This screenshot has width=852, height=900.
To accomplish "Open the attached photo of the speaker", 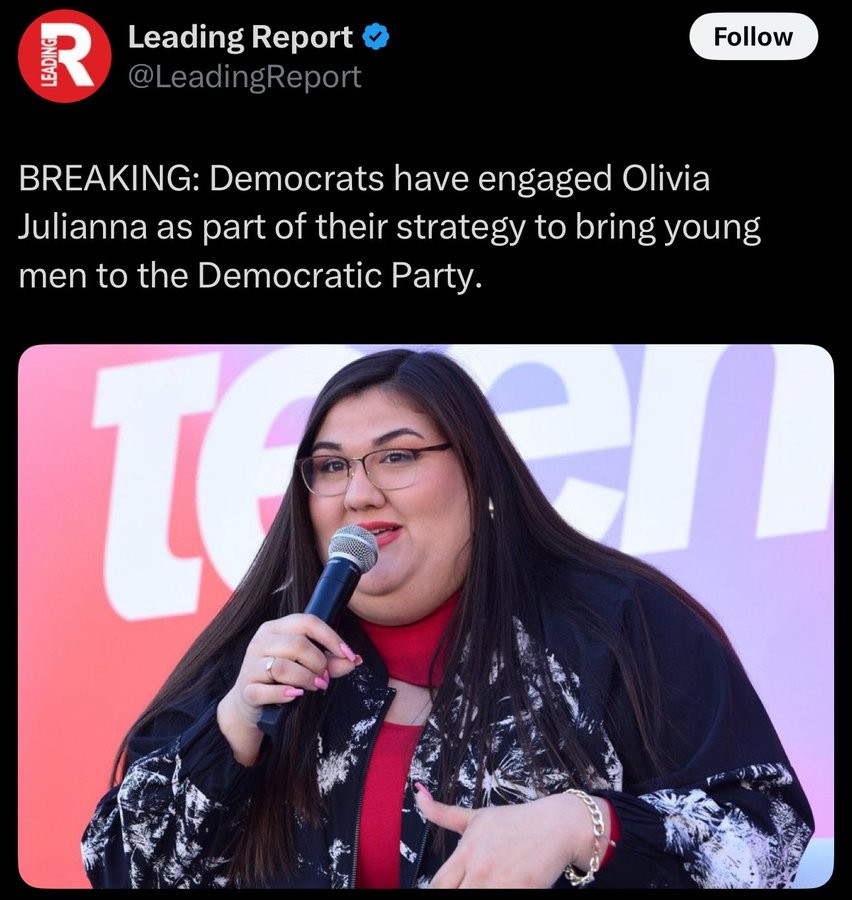I will [425, 616].
